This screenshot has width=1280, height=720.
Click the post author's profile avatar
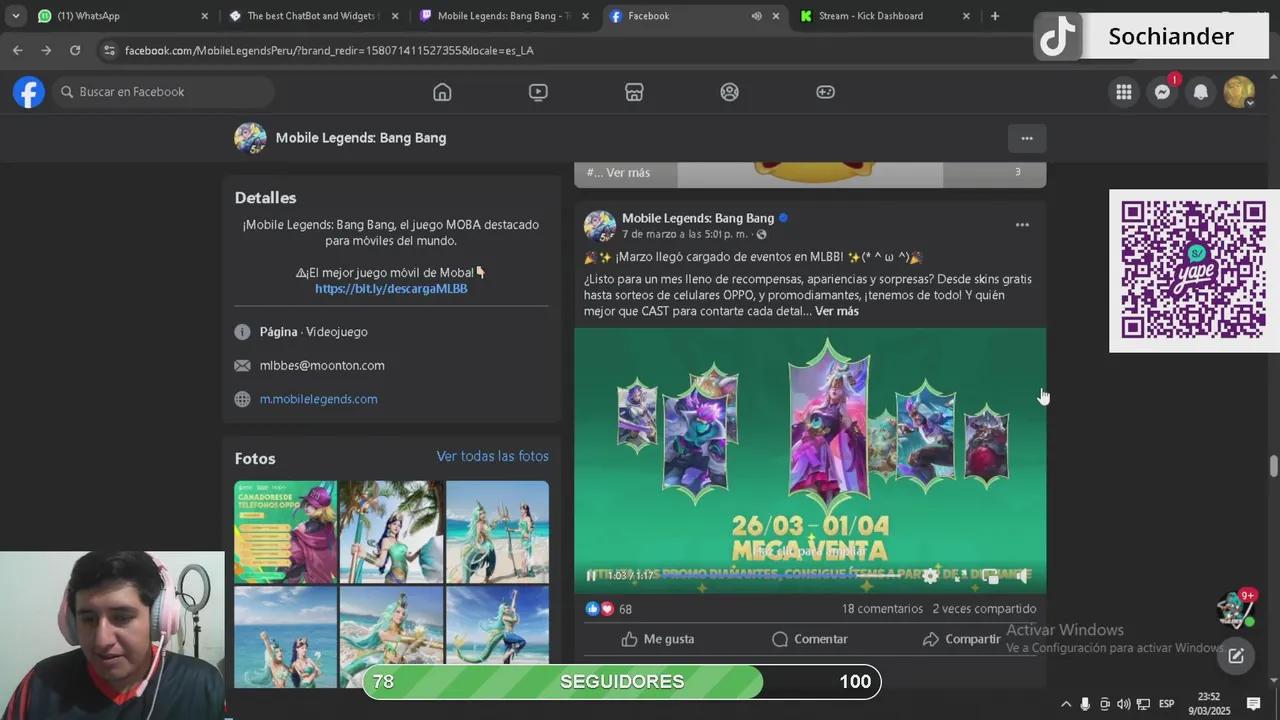tap(600, 226)
